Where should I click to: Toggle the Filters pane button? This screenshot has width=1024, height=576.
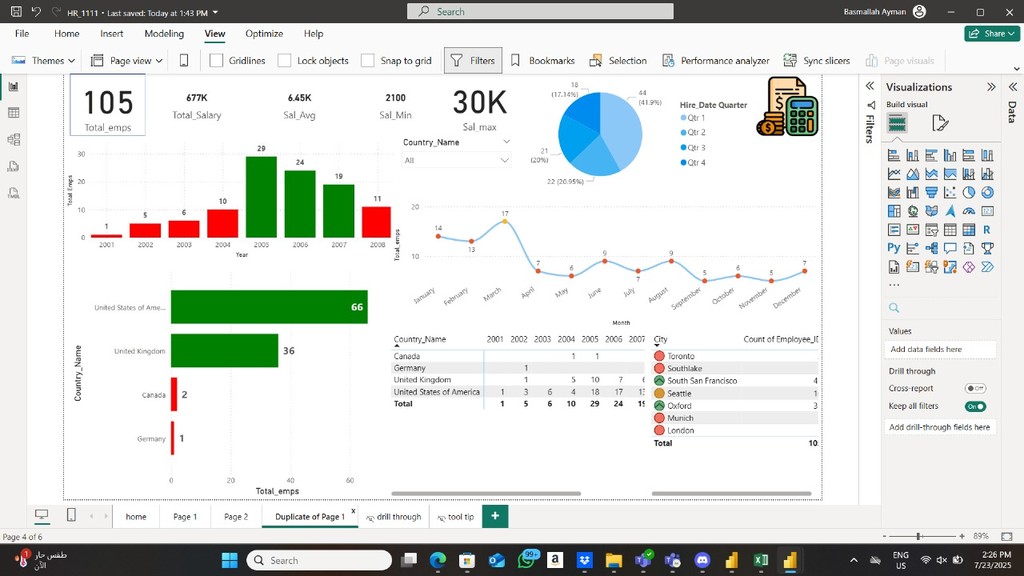click(x=472, y=61)
